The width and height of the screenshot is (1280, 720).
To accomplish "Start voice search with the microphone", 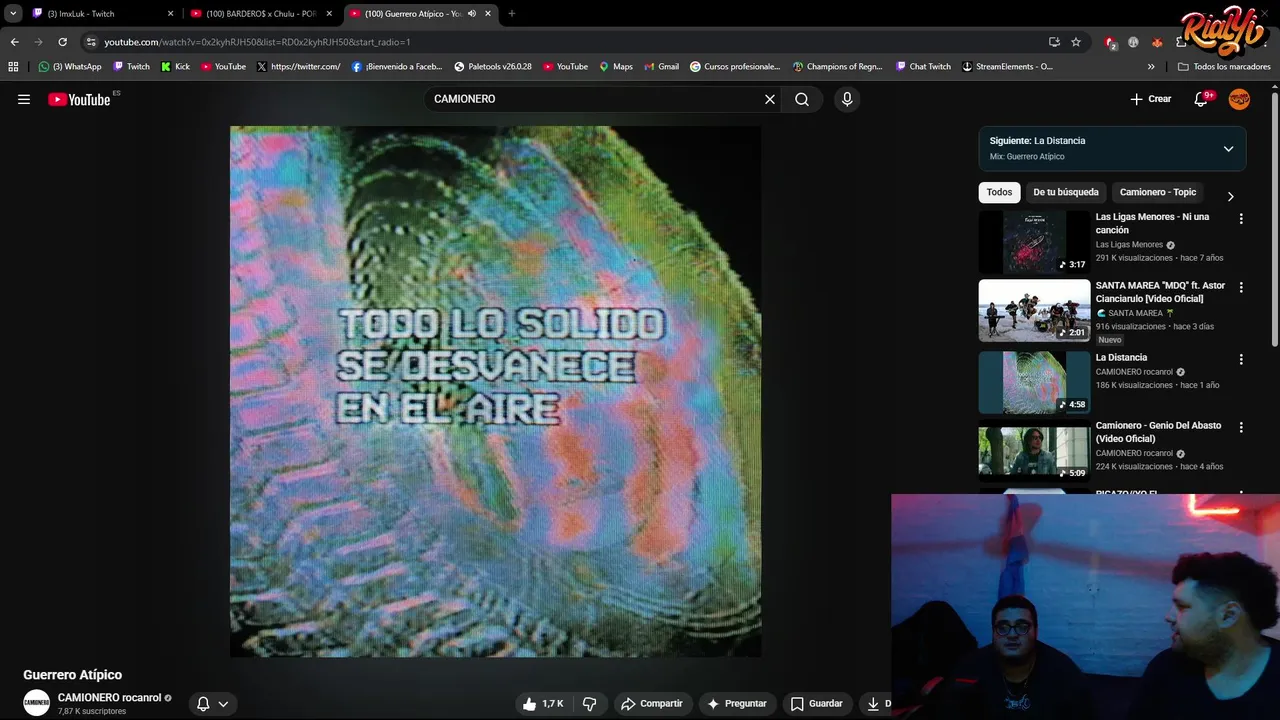I will (x=847, y=99).
